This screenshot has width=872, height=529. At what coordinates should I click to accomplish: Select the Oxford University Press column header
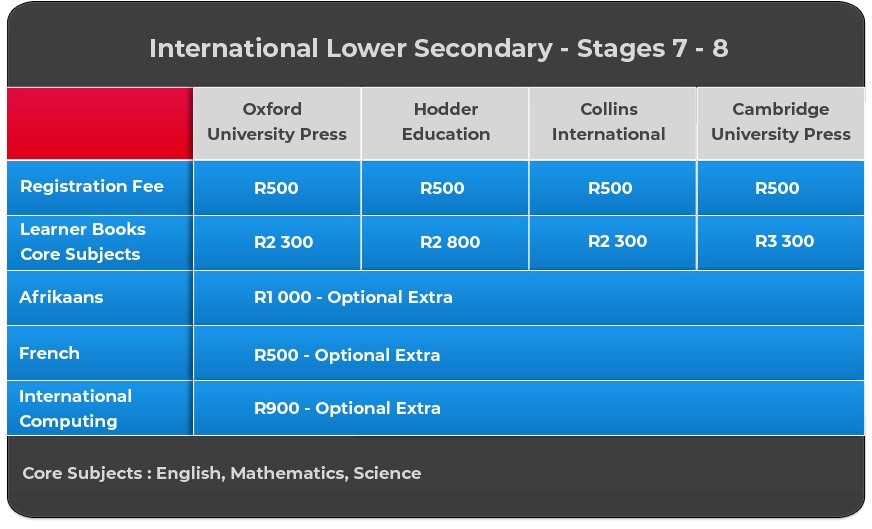(277, 122)
